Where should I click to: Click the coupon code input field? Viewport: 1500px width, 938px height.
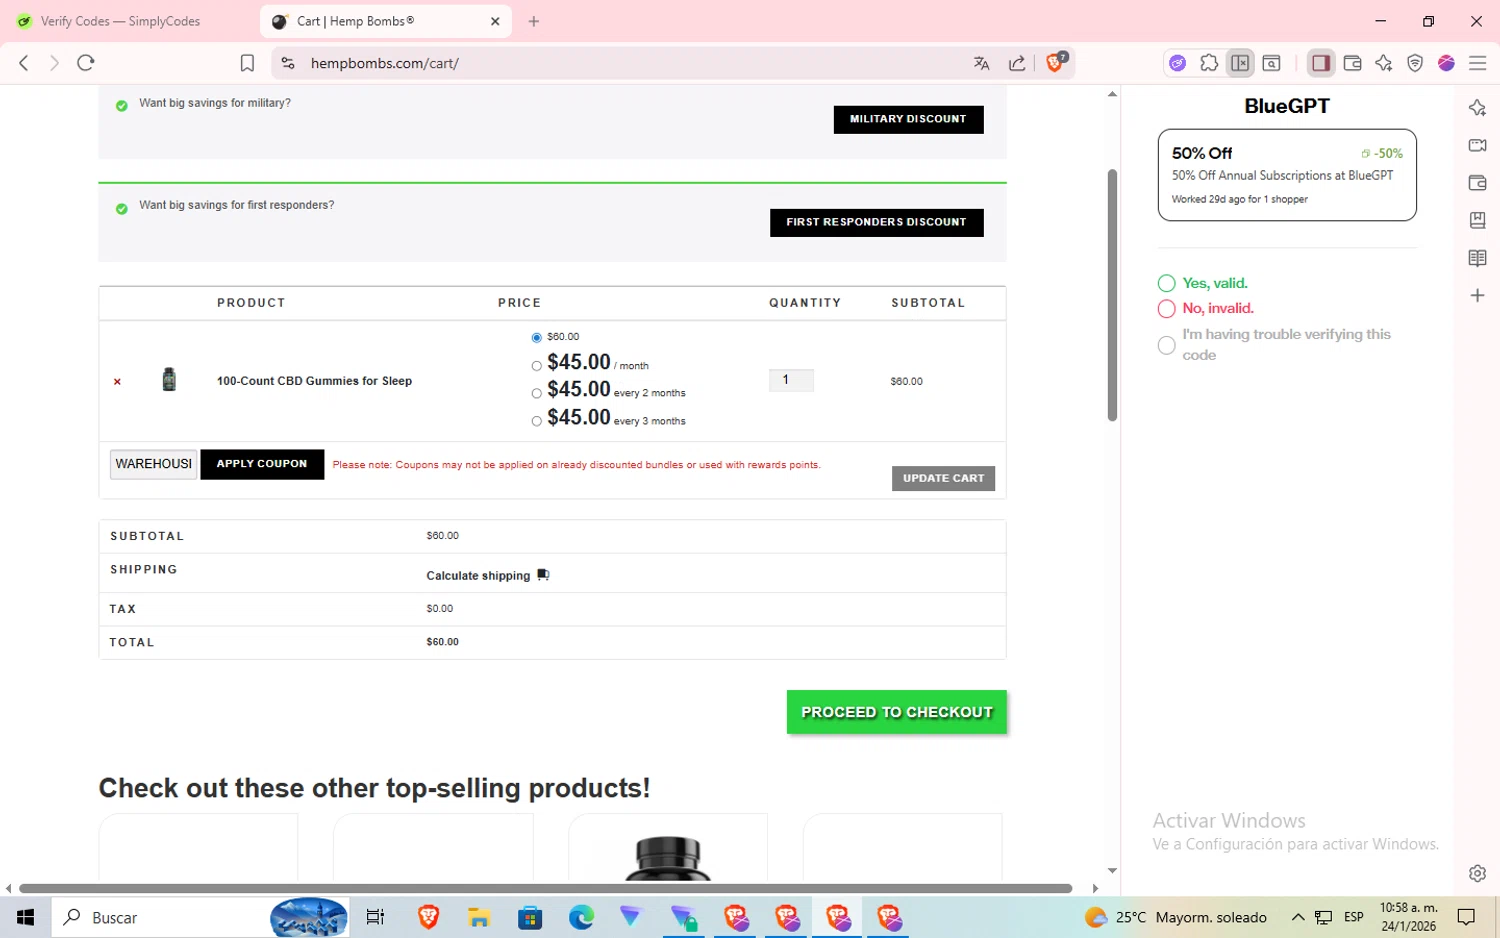tap(154, 464)
